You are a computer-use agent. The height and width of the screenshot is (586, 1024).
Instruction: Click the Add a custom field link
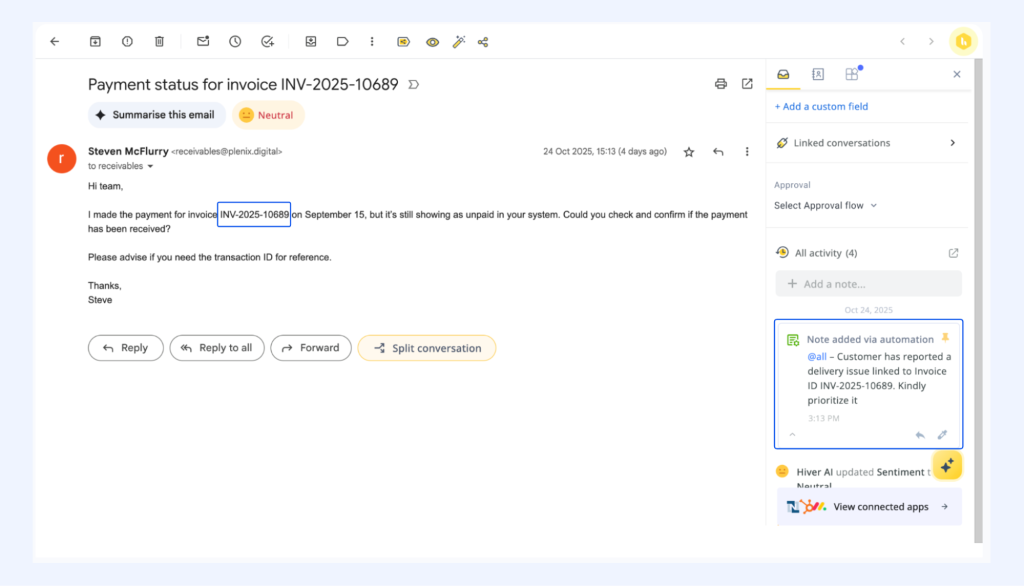(x=821, y=106)
